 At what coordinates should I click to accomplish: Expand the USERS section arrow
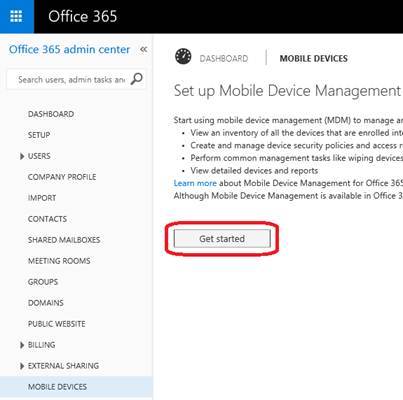coord(22,156)
